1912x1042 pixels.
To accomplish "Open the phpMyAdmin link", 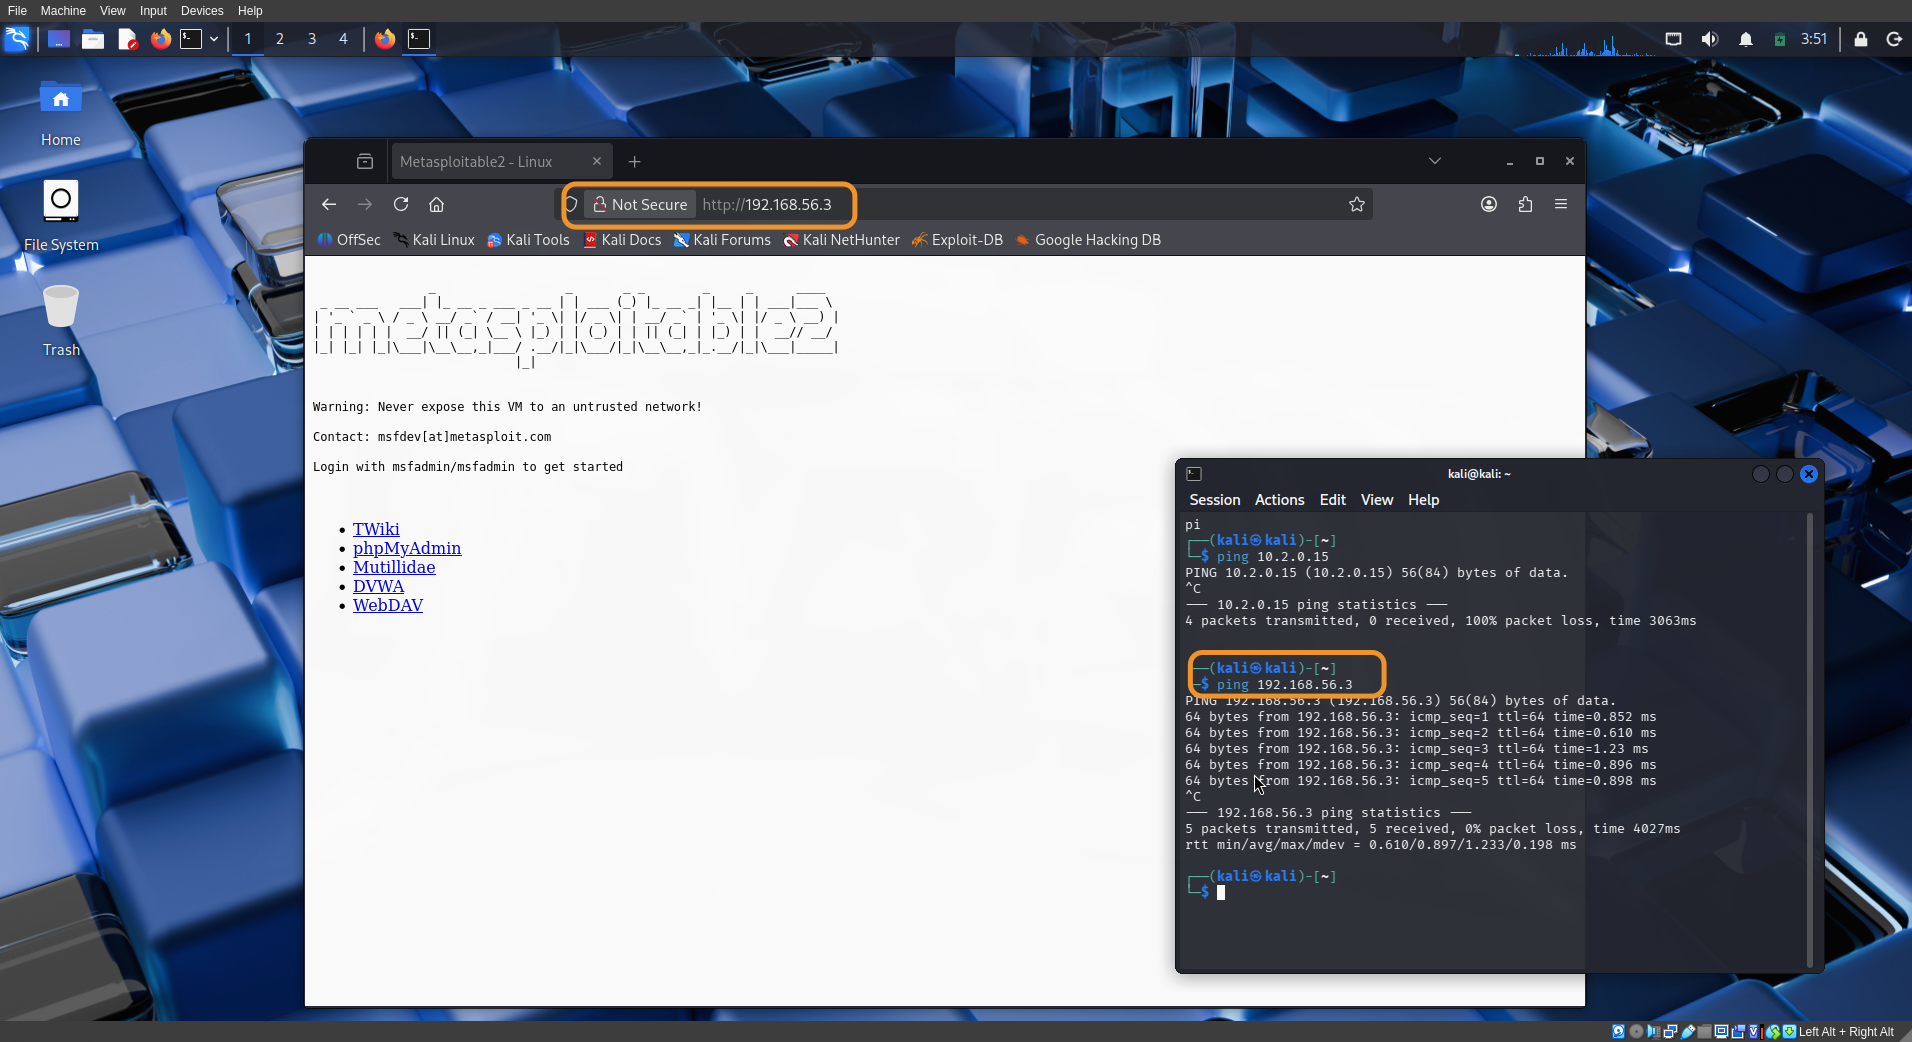I will 407,548.
